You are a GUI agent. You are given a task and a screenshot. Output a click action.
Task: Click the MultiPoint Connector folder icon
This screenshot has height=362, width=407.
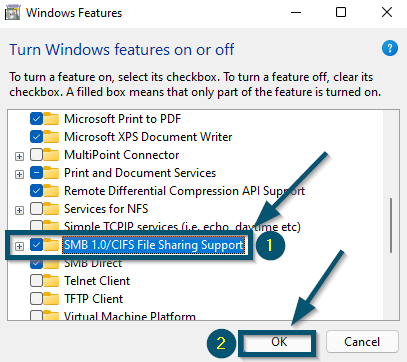pyautogui.click(x=51, y=155)
